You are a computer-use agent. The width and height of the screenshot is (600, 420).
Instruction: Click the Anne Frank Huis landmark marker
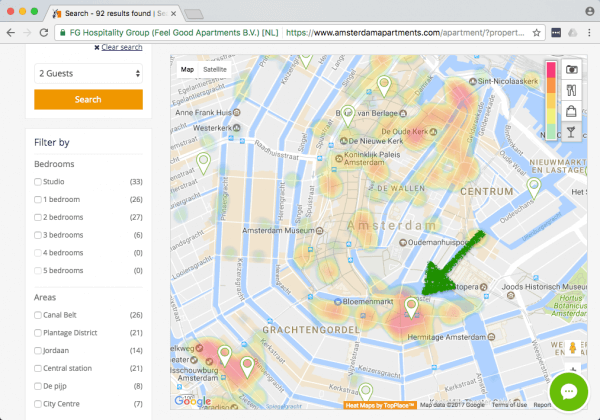click(x=237, y=112)
